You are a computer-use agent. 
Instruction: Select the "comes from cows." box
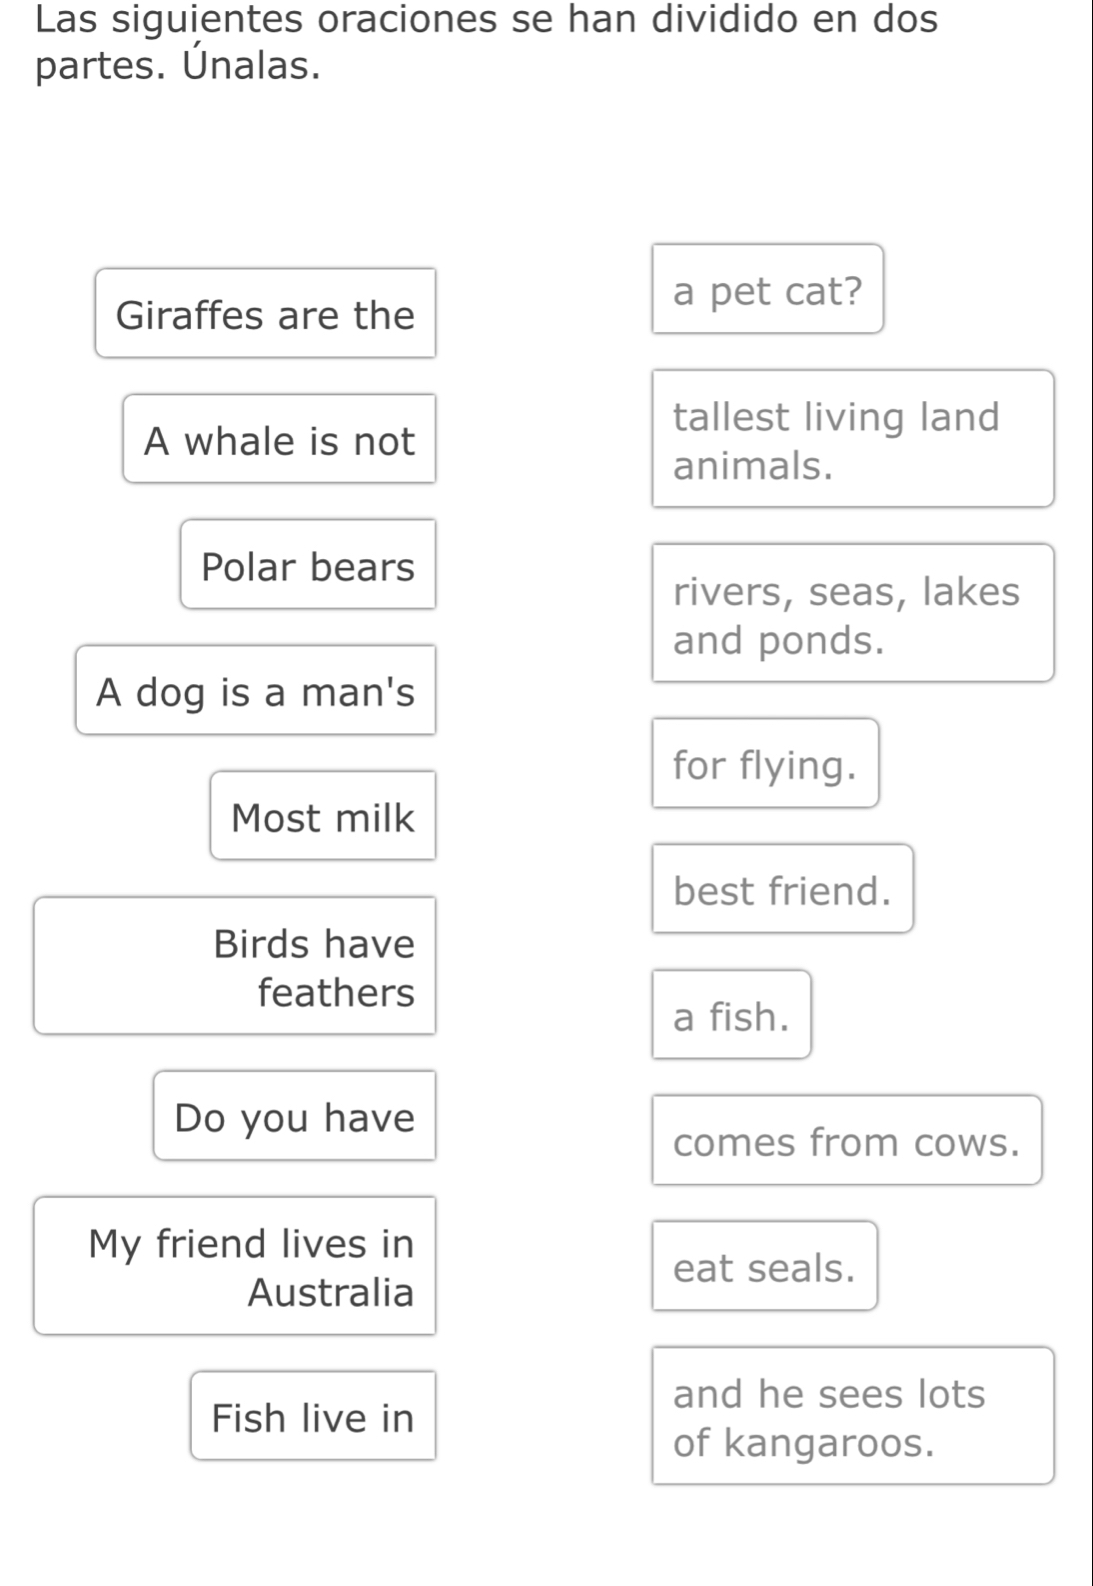coord(847,1141)
